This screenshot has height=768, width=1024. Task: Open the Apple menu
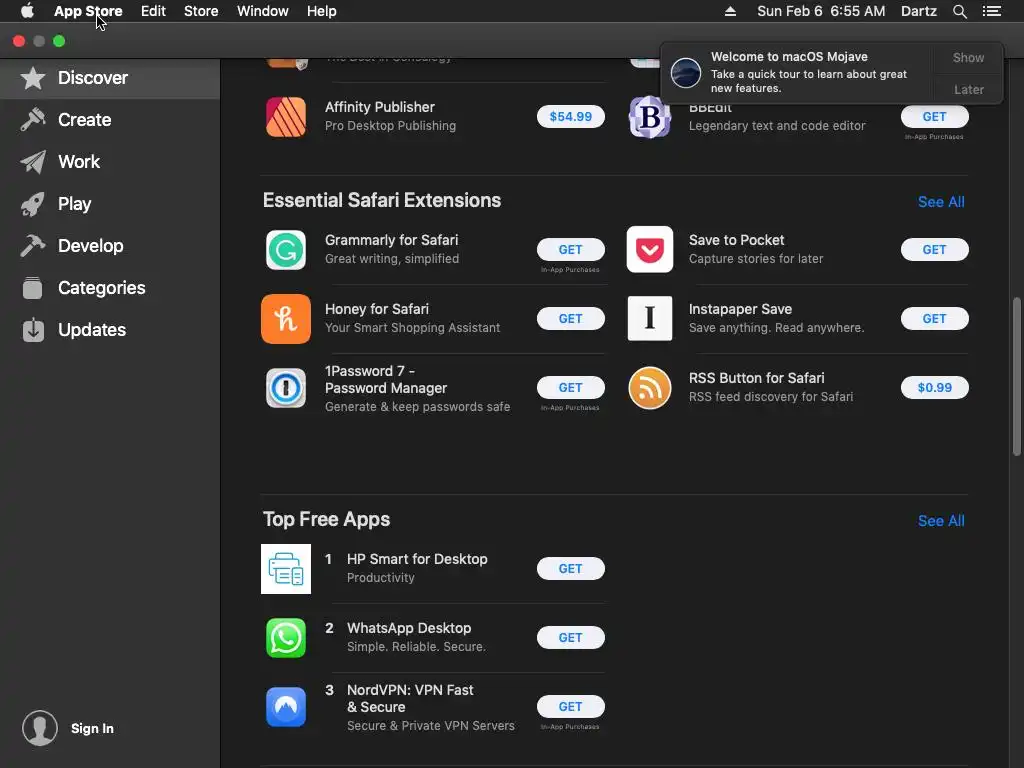coord(27,11)
